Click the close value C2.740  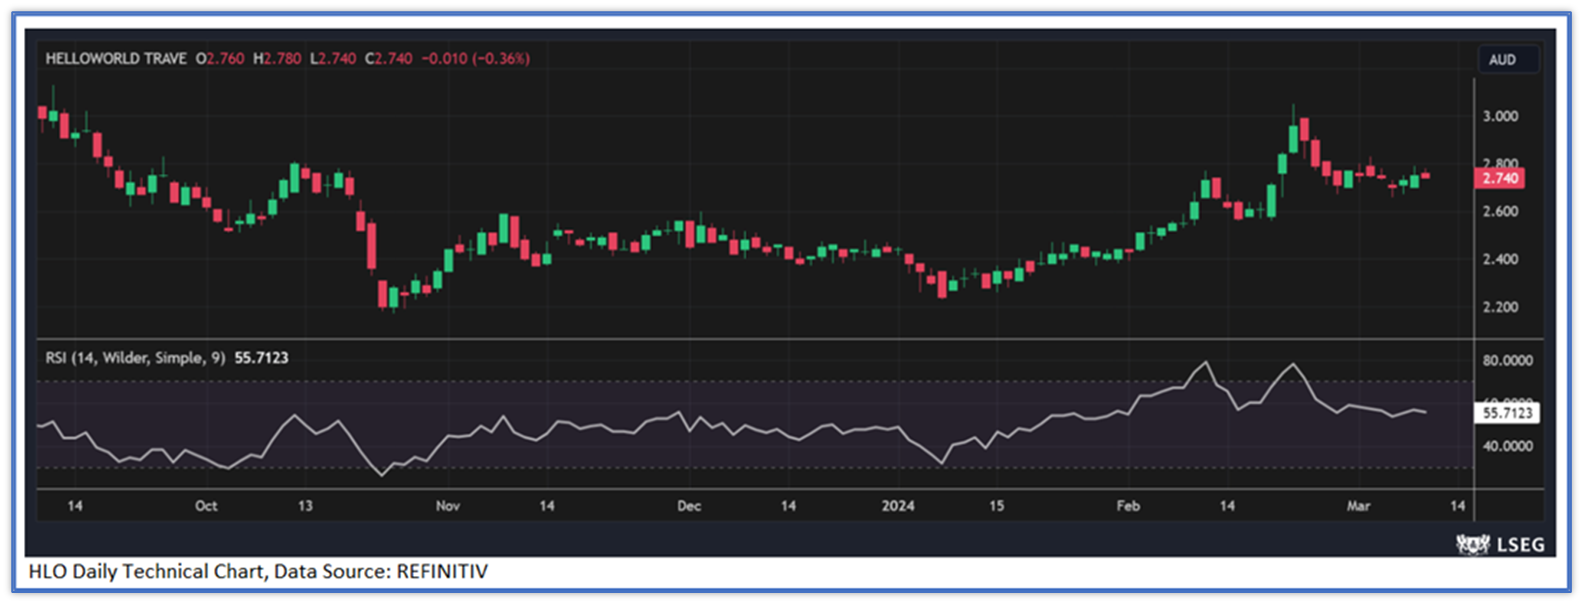389,59
